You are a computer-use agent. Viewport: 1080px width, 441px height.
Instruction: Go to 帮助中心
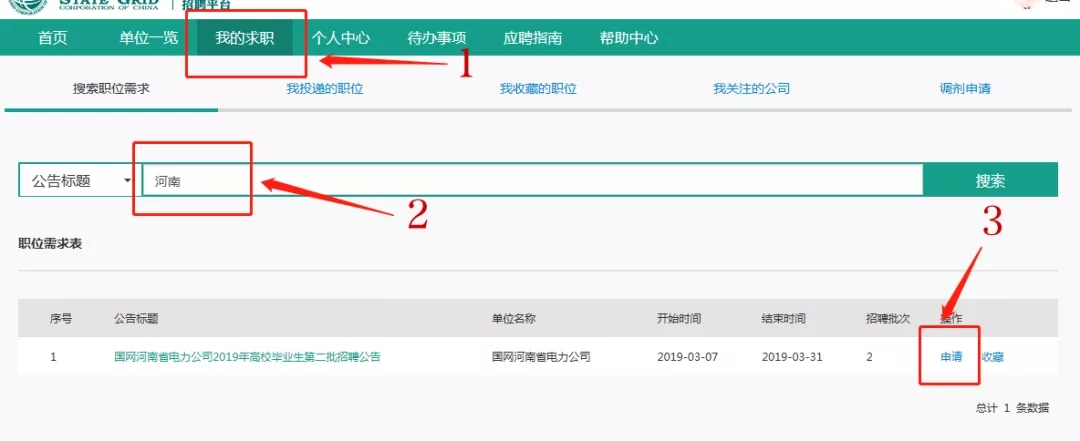tap(628, 38)
